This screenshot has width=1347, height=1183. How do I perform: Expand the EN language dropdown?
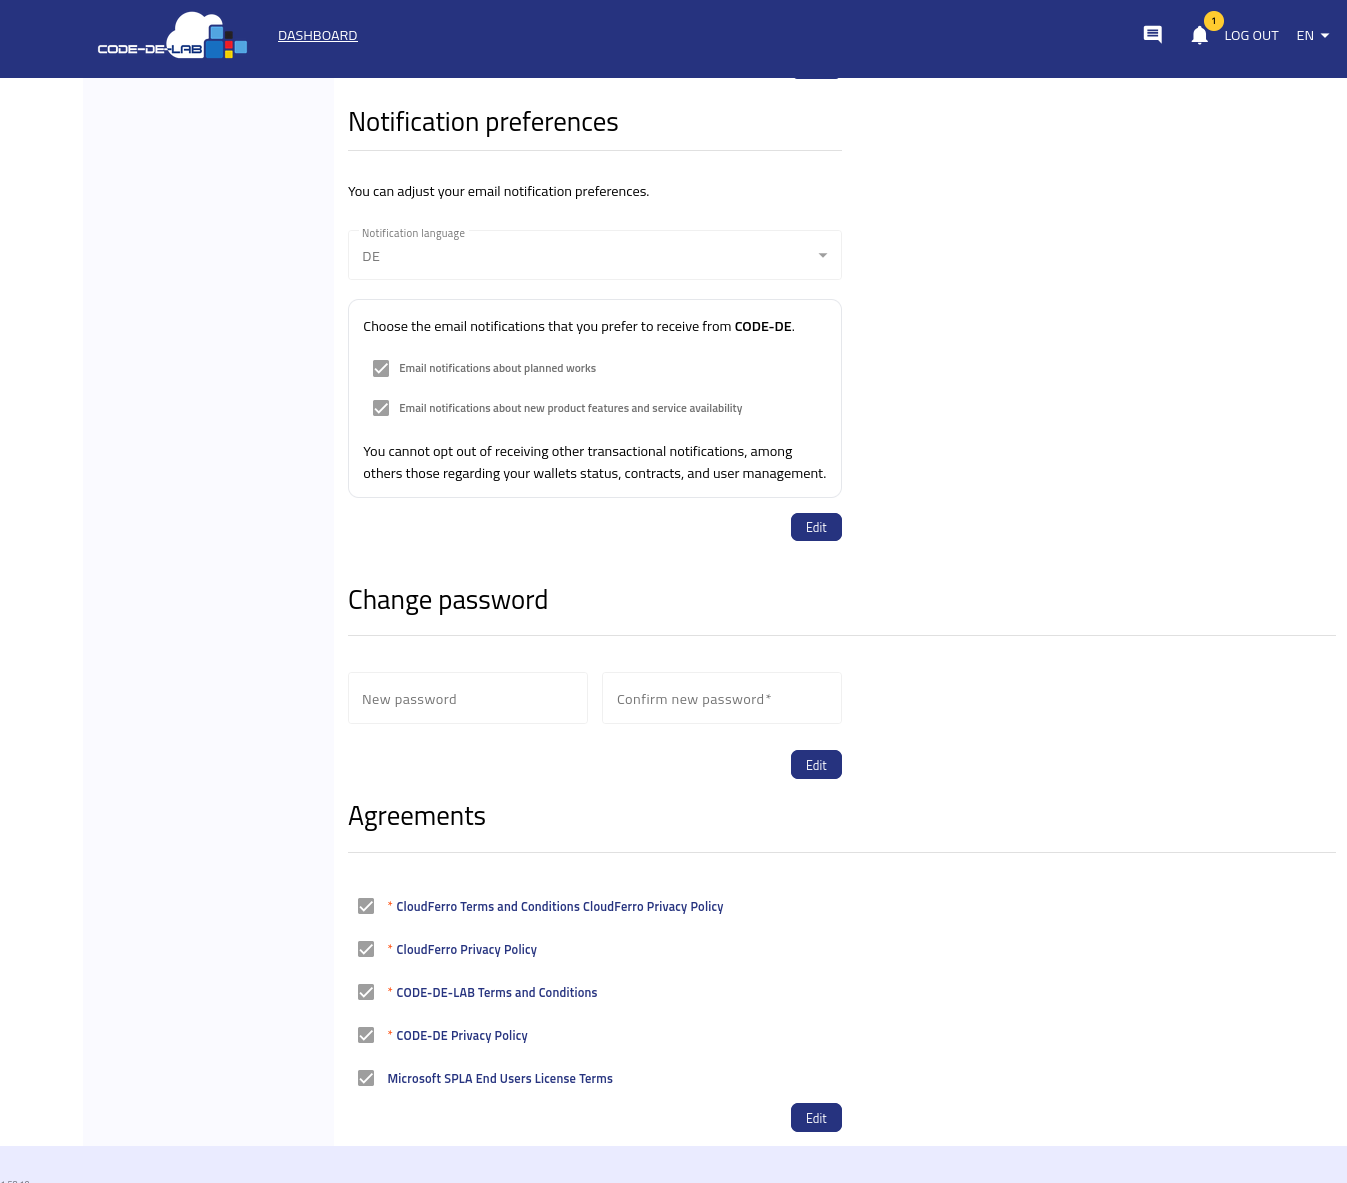tap(1312, 35)
